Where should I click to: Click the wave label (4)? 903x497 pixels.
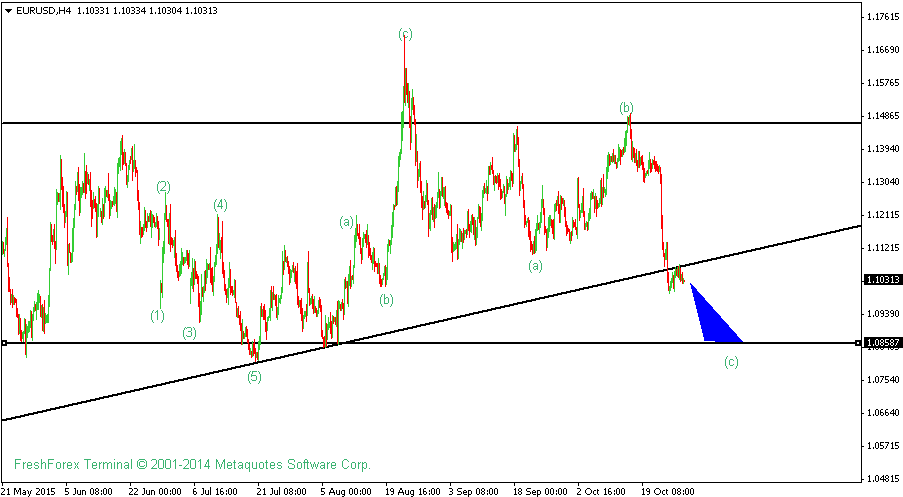click(x=220, y=204)
